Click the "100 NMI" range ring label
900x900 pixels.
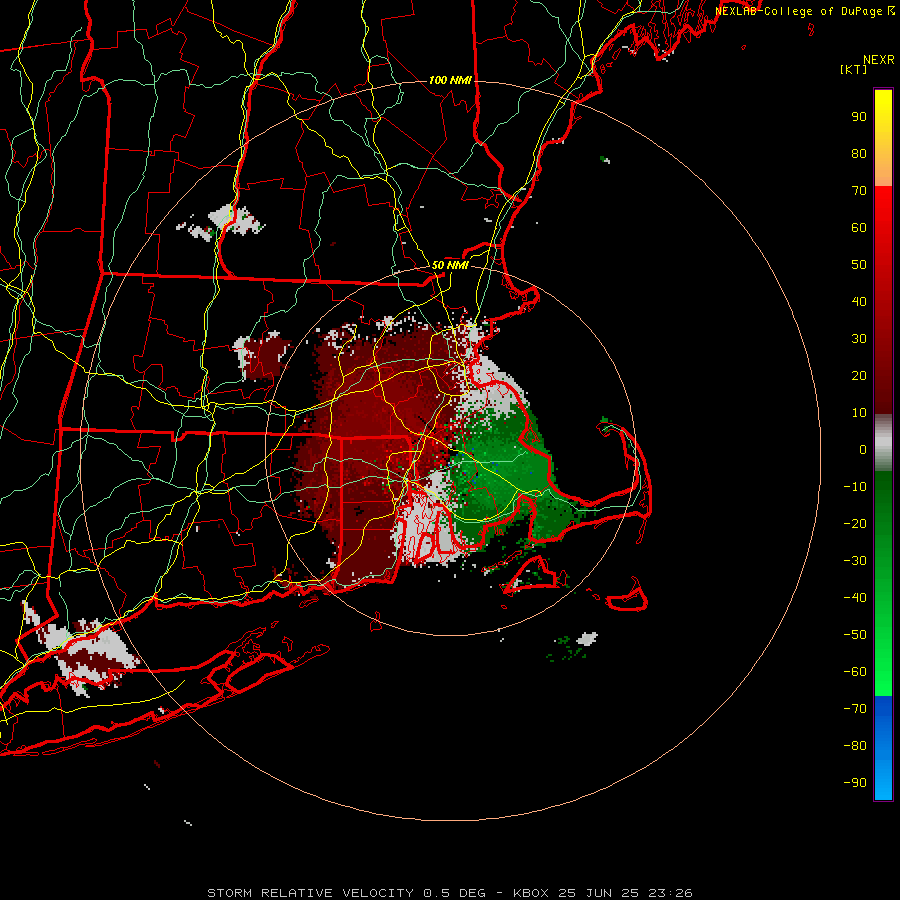pyautogui.click(x=450, y=80)
